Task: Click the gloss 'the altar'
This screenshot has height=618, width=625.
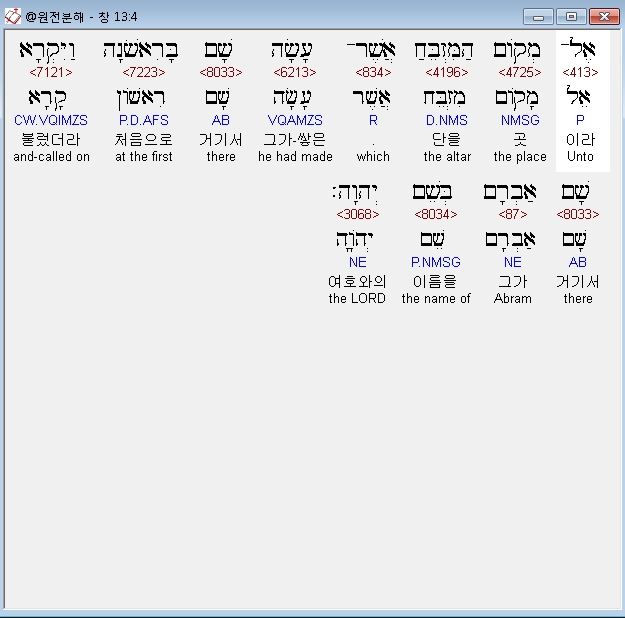Action: 447,157
